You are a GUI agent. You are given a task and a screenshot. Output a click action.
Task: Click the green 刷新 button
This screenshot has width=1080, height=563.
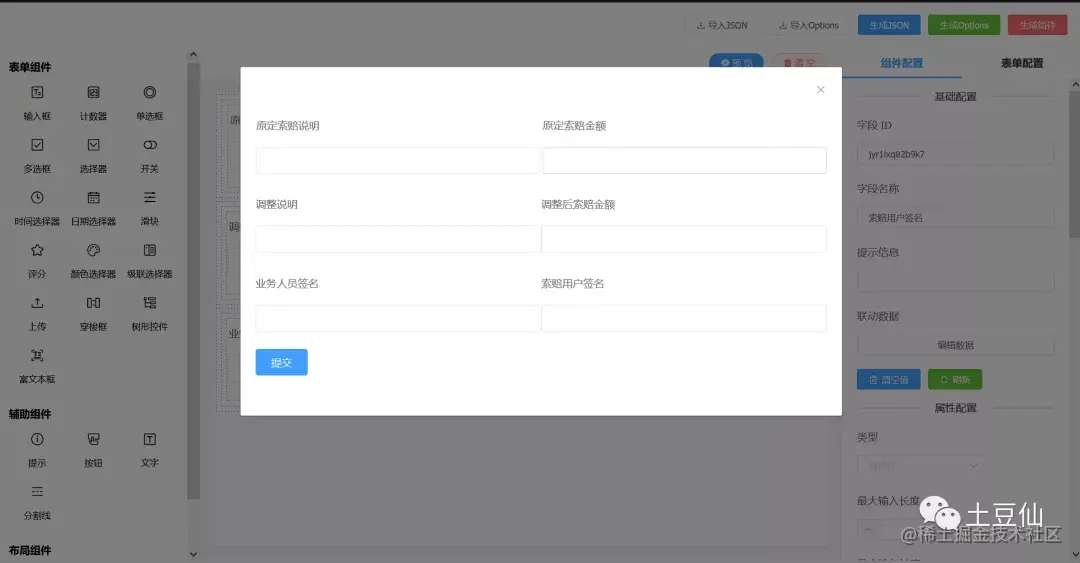pos(955,380)
